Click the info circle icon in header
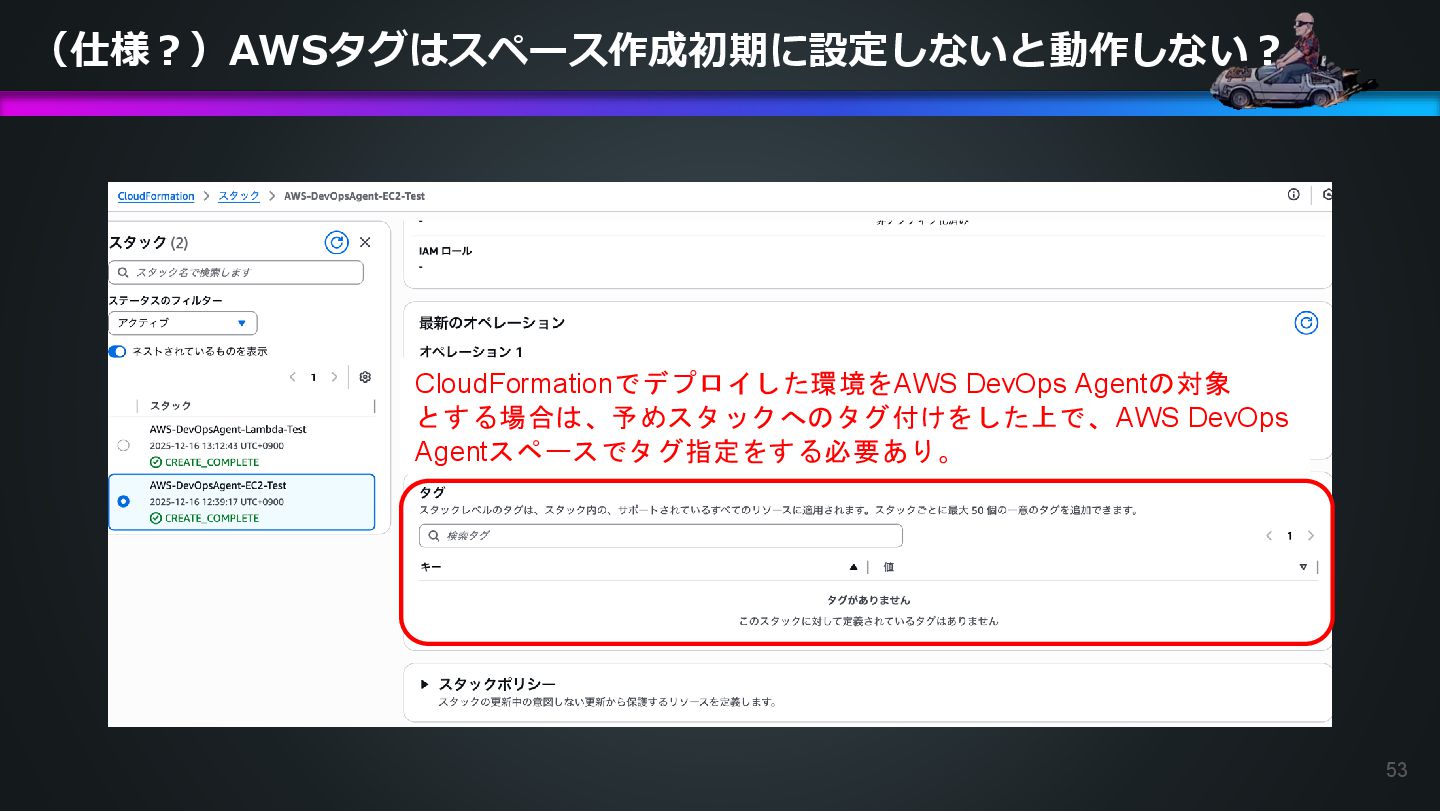This screenshot has width=1440, height=811. [x=1294, y=194]
